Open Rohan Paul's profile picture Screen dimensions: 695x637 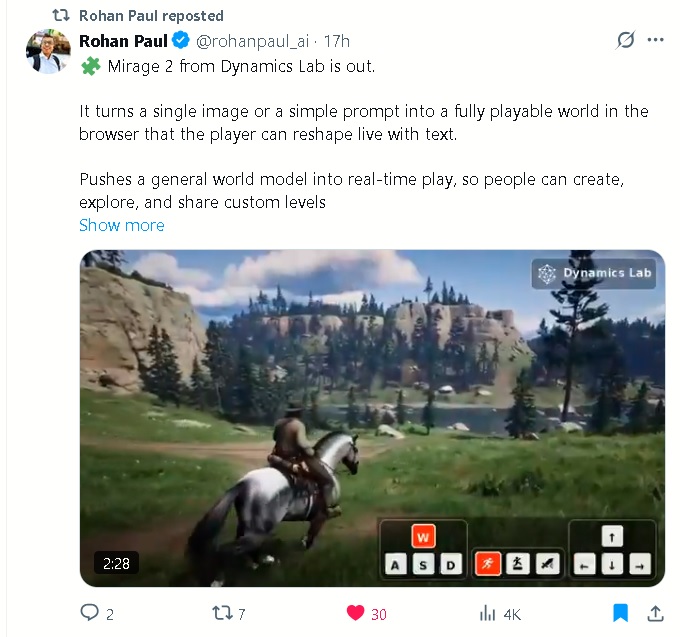(48, 51)
